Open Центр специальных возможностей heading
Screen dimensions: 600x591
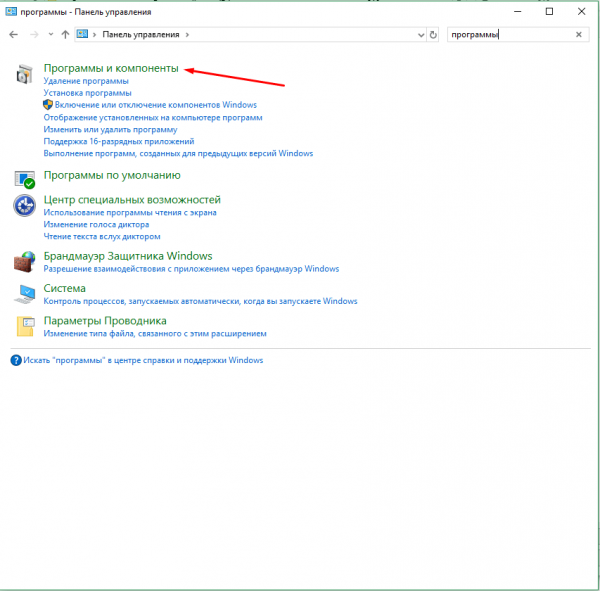pos(132,200)
